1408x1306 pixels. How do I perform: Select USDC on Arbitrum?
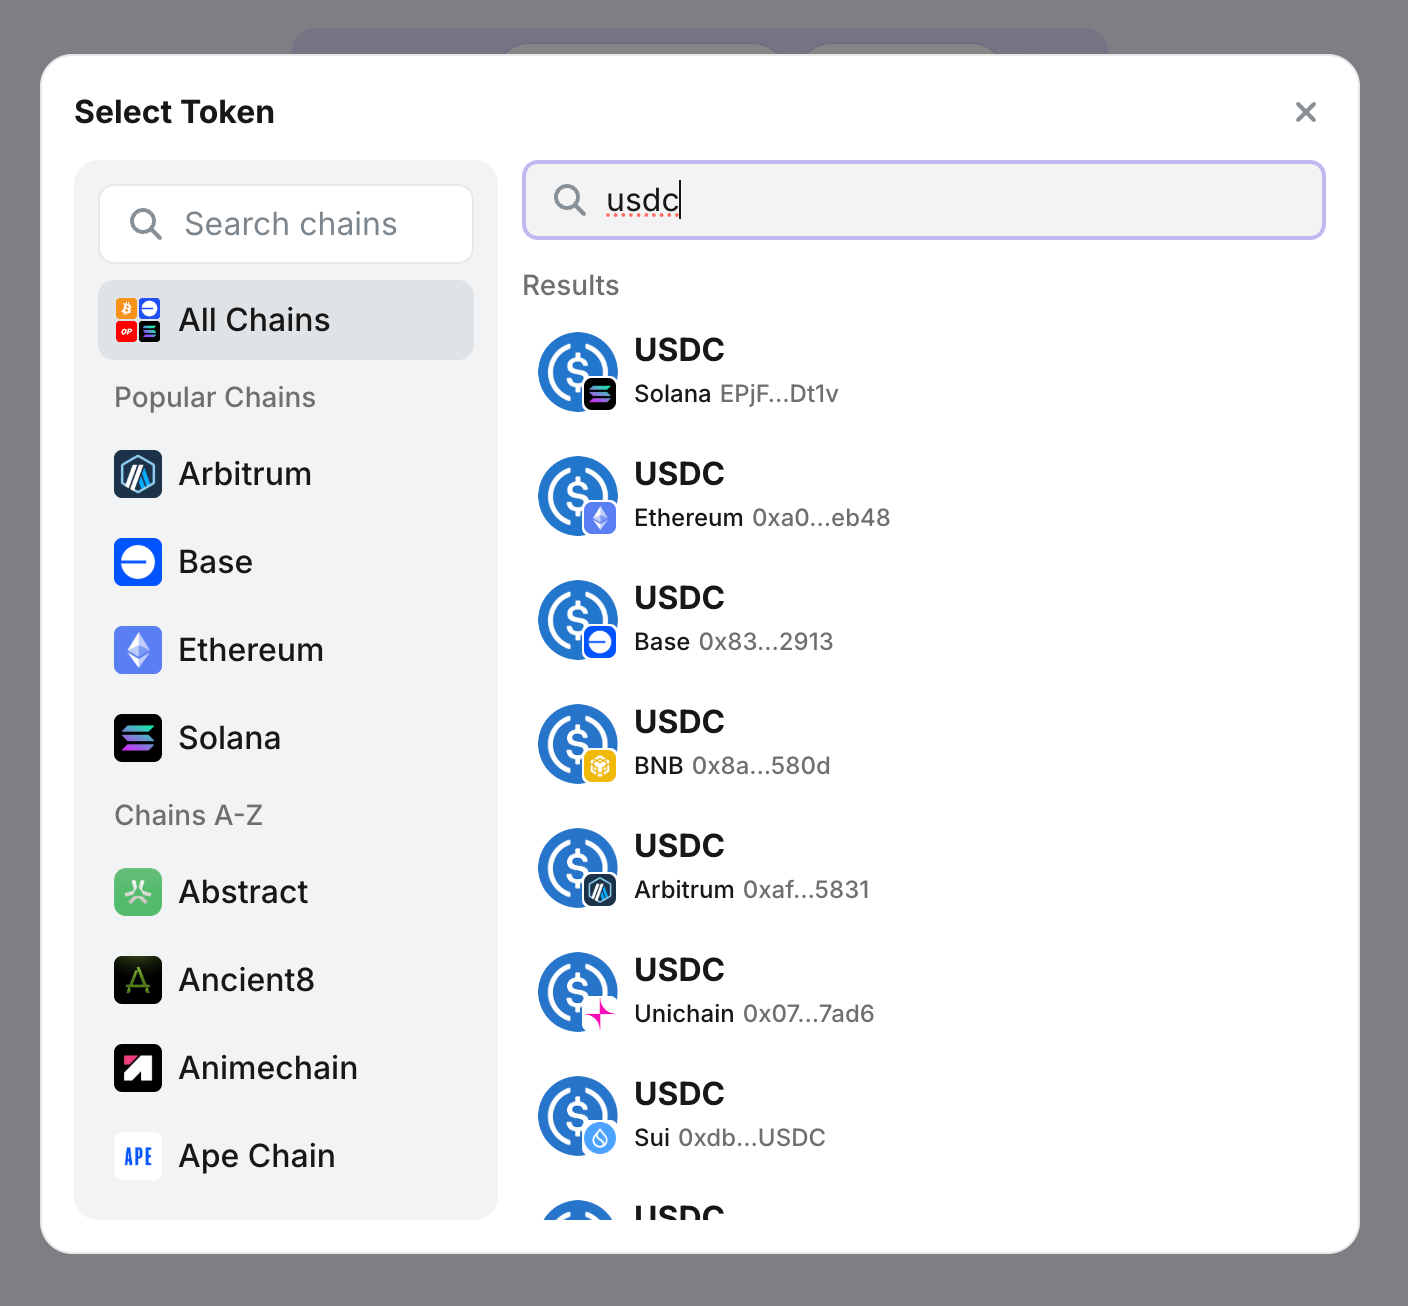click(924, 868)
